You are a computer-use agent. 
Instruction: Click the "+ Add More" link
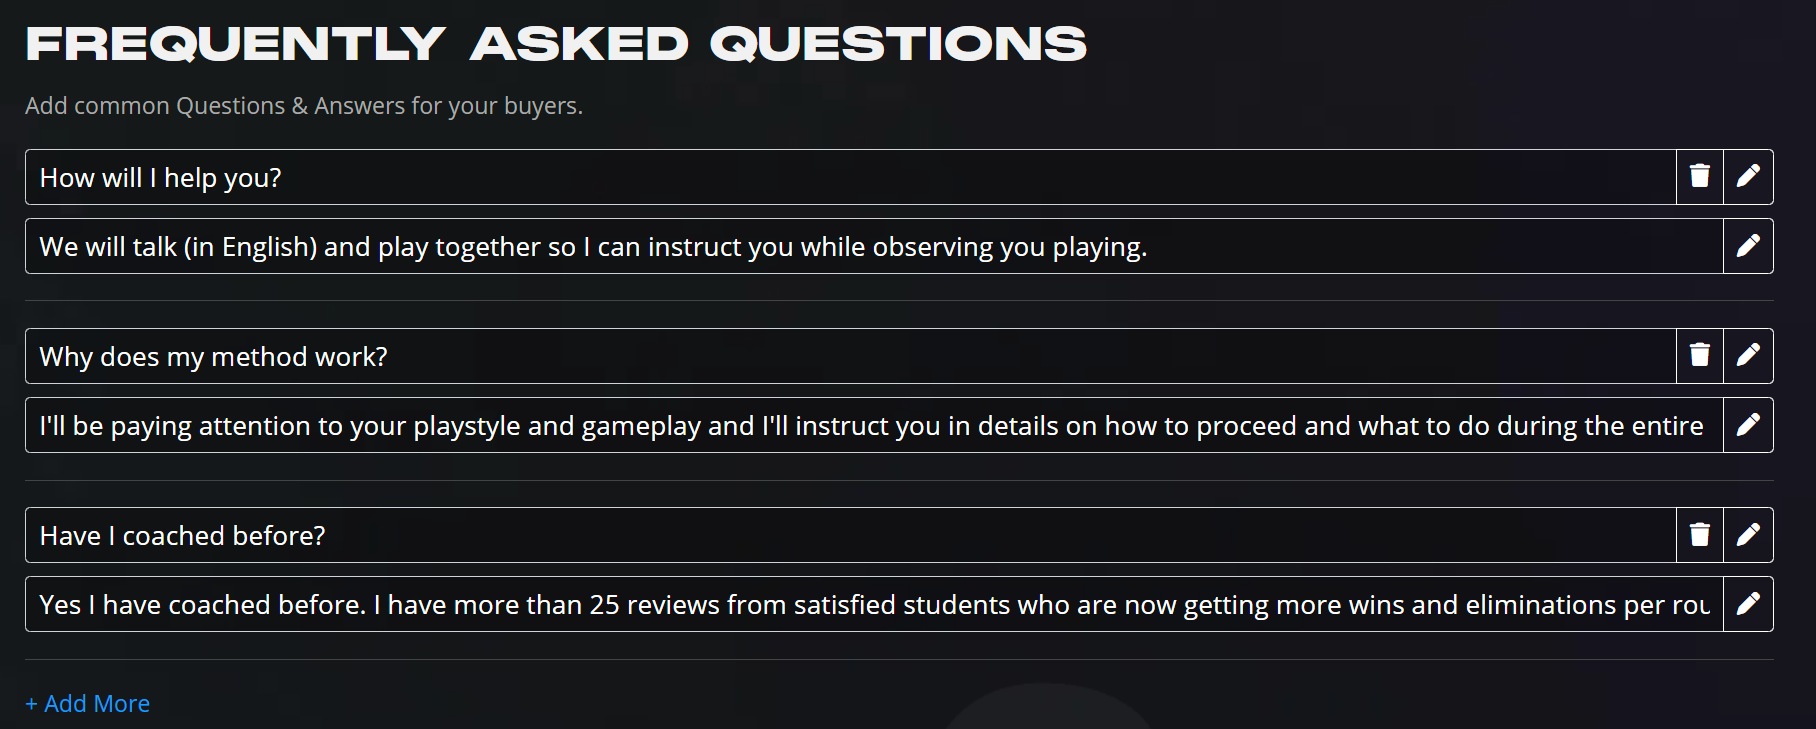(x=88, y=704)
